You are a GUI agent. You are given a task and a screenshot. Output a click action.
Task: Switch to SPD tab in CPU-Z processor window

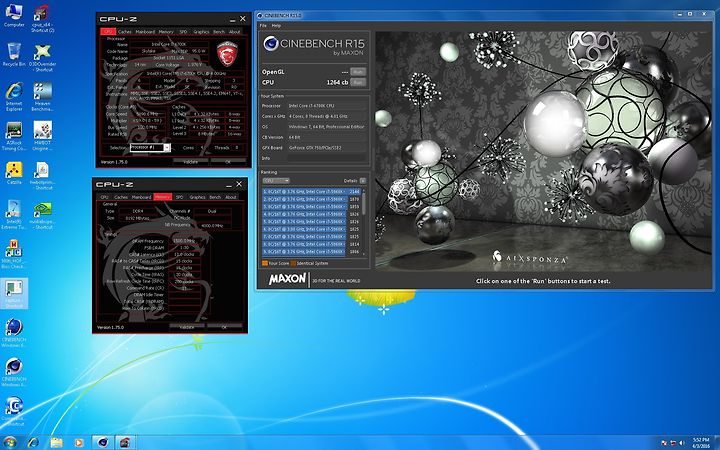click(x=183, y=32)
